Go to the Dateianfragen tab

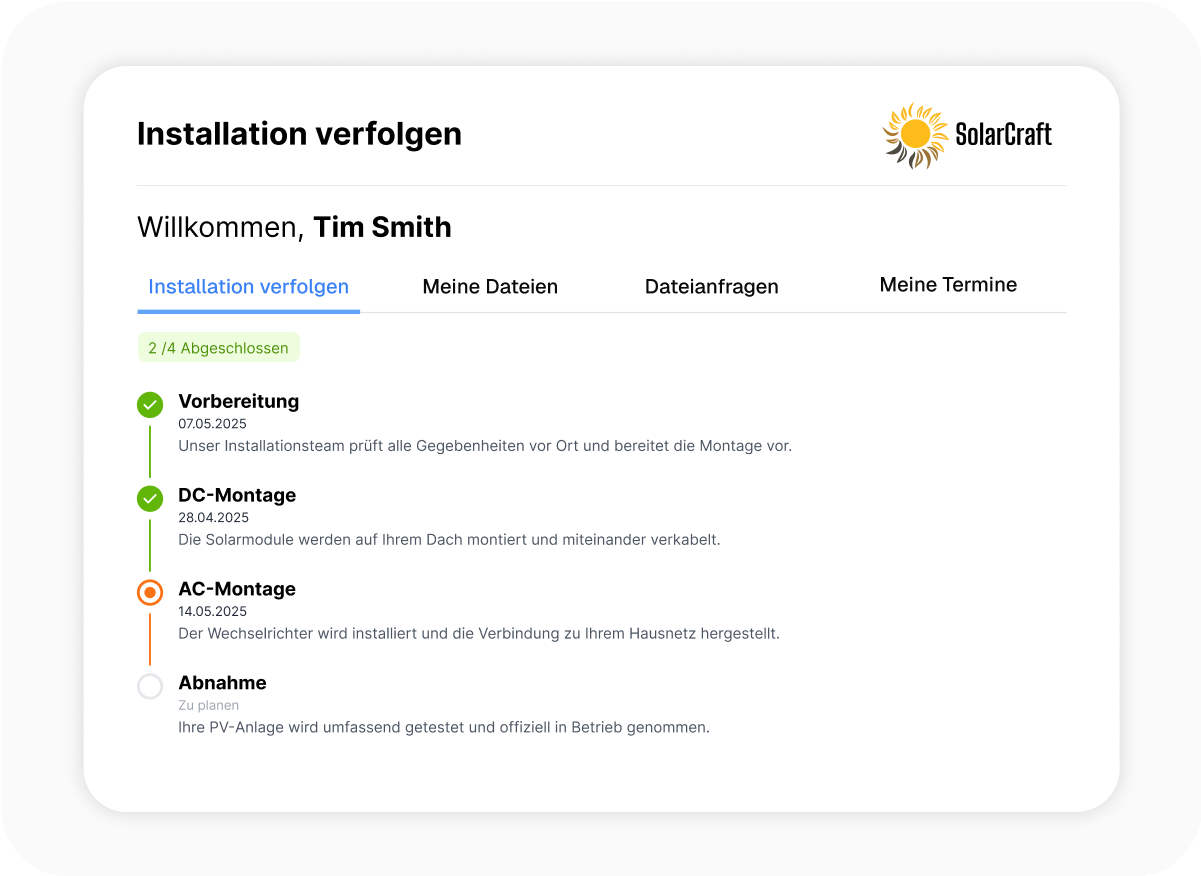coord(712,287)
